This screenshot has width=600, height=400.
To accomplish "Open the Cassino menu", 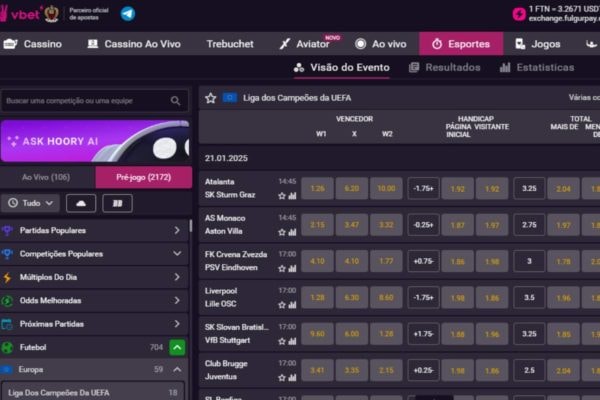I will pyautogui.click(x=33, y=44).
